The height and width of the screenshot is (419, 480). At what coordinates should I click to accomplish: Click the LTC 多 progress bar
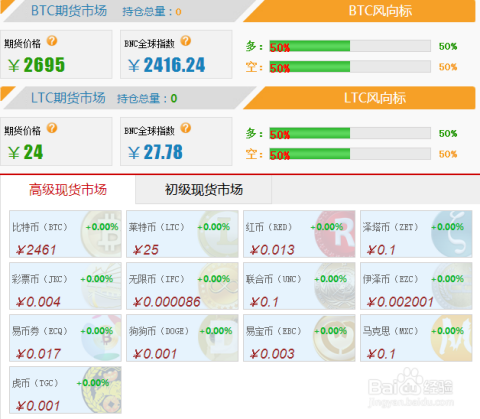click(350, 133)
